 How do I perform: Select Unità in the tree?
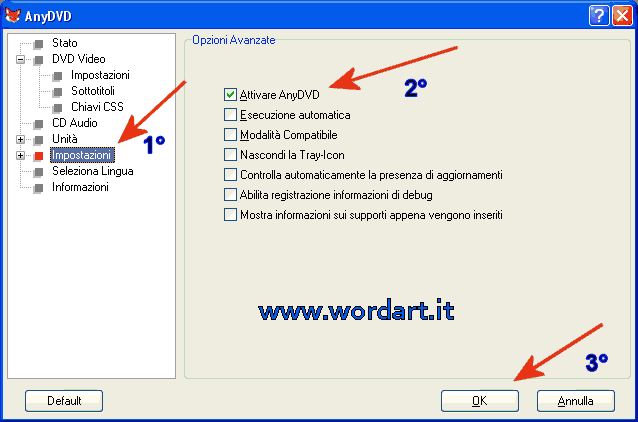point(65,139)
